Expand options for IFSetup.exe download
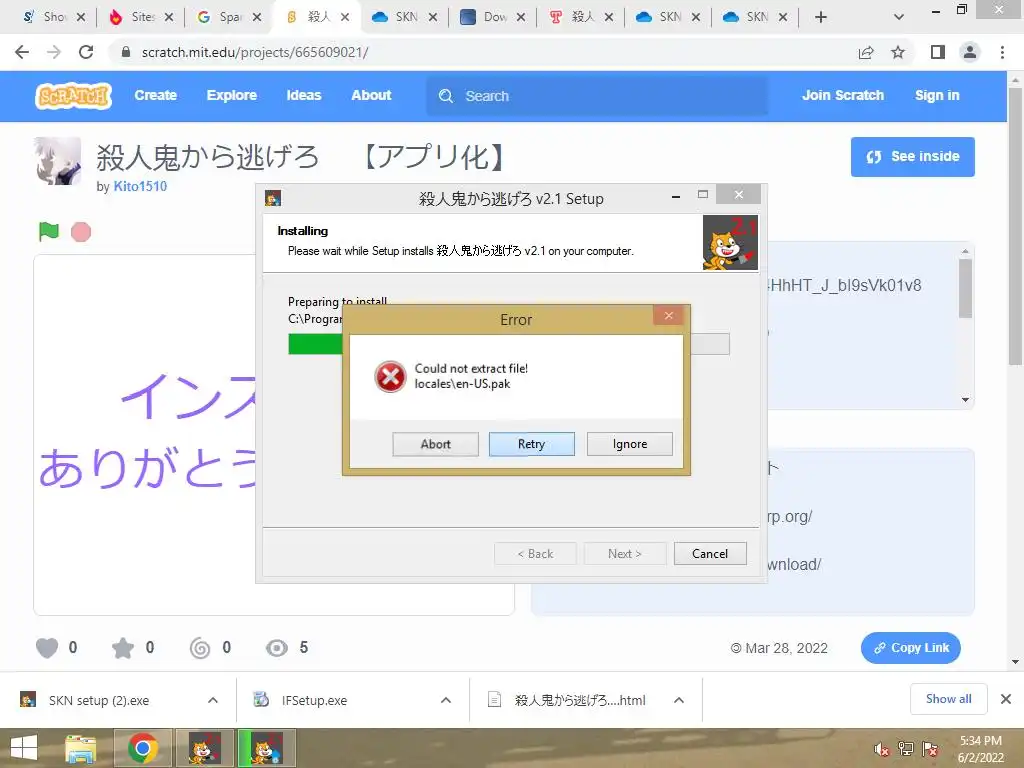This screenshot has height=768, width=1024. click(x=446, y=700)
